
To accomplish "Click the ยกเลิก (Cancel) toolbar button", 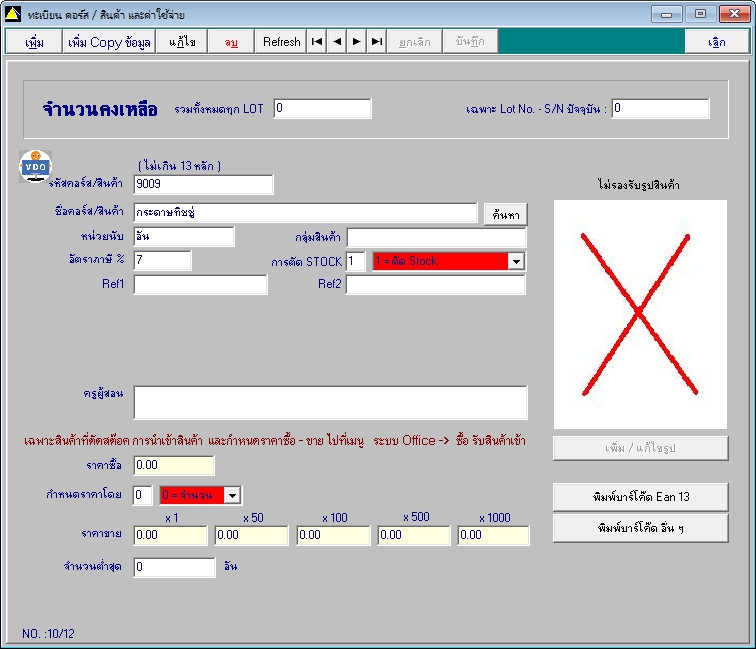I will (415, 41).
